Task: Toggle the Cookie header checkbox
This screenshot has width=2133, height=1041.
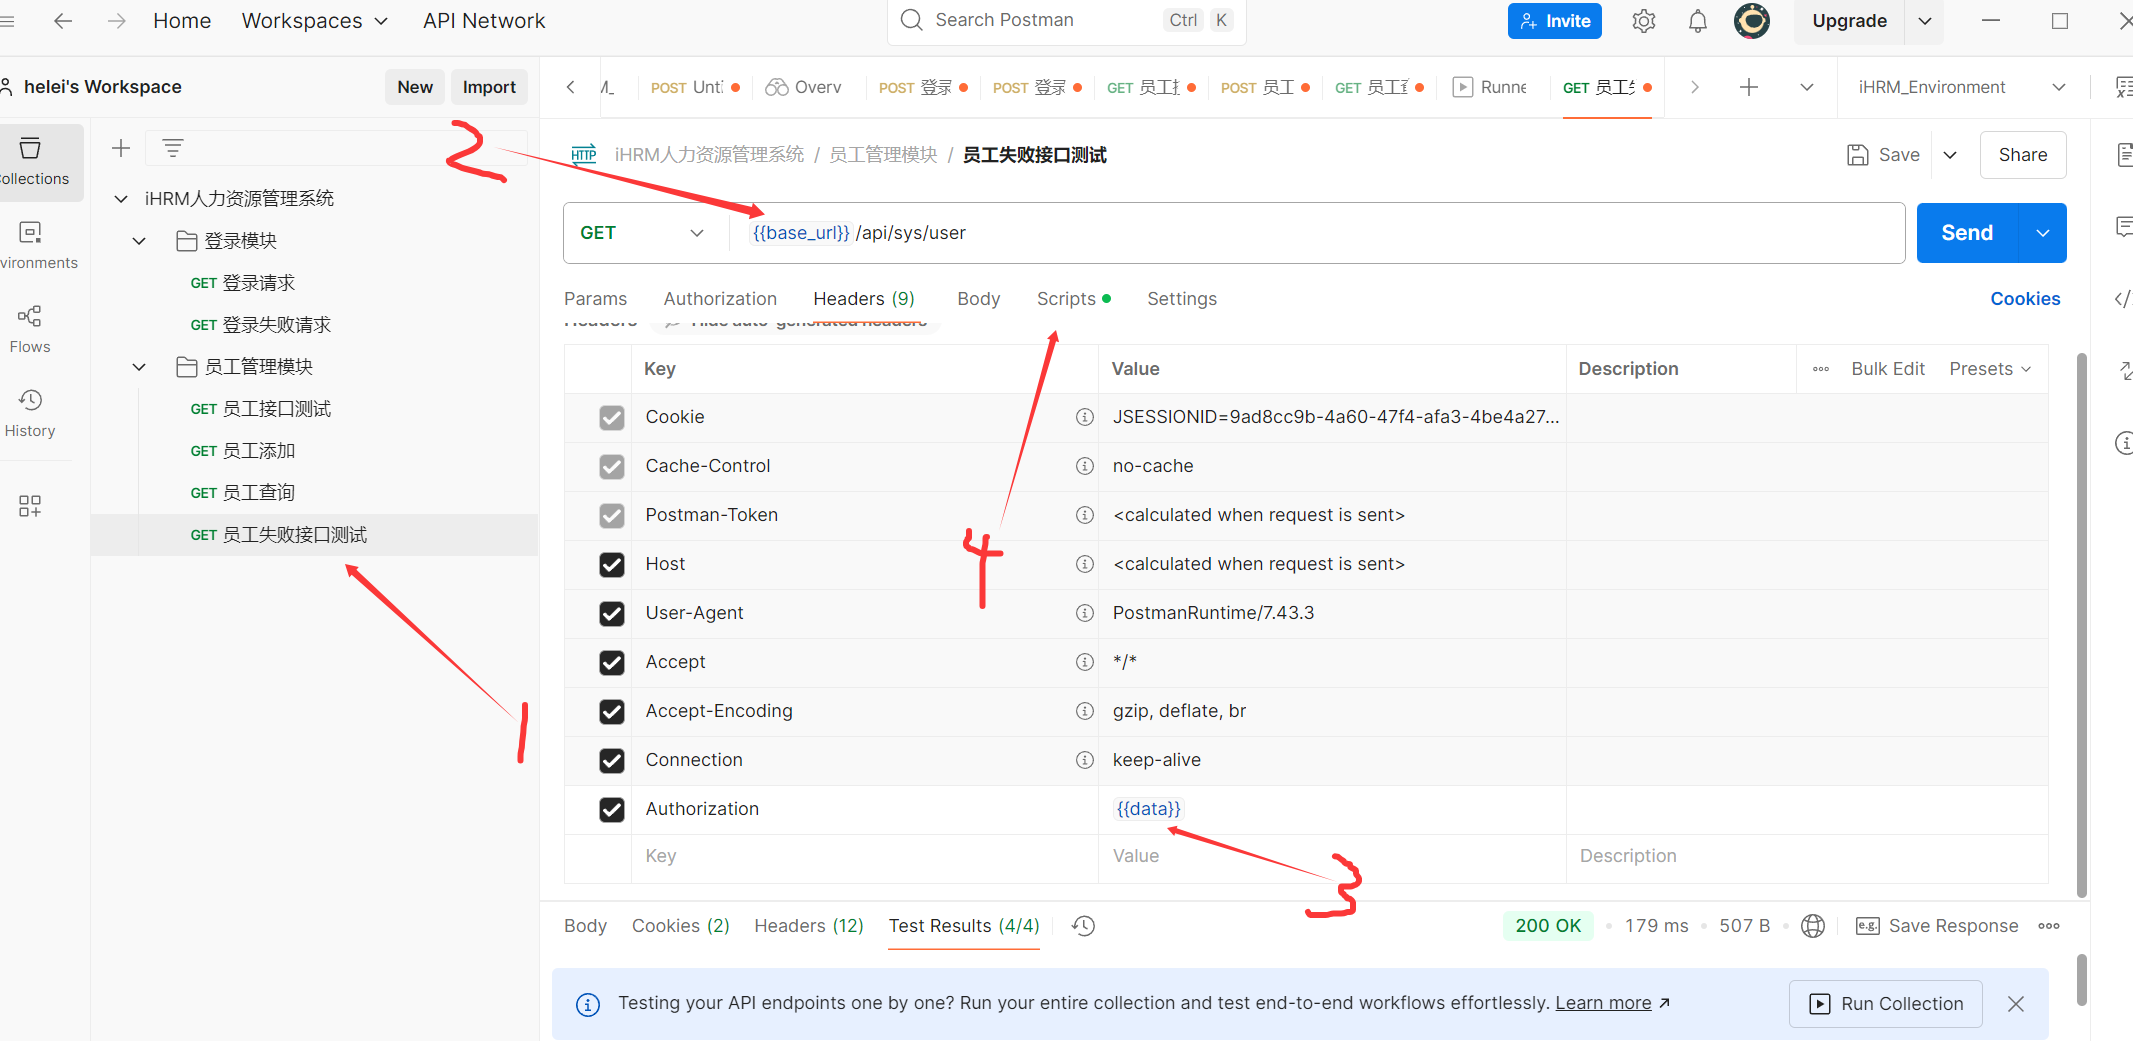Action: 612,418
